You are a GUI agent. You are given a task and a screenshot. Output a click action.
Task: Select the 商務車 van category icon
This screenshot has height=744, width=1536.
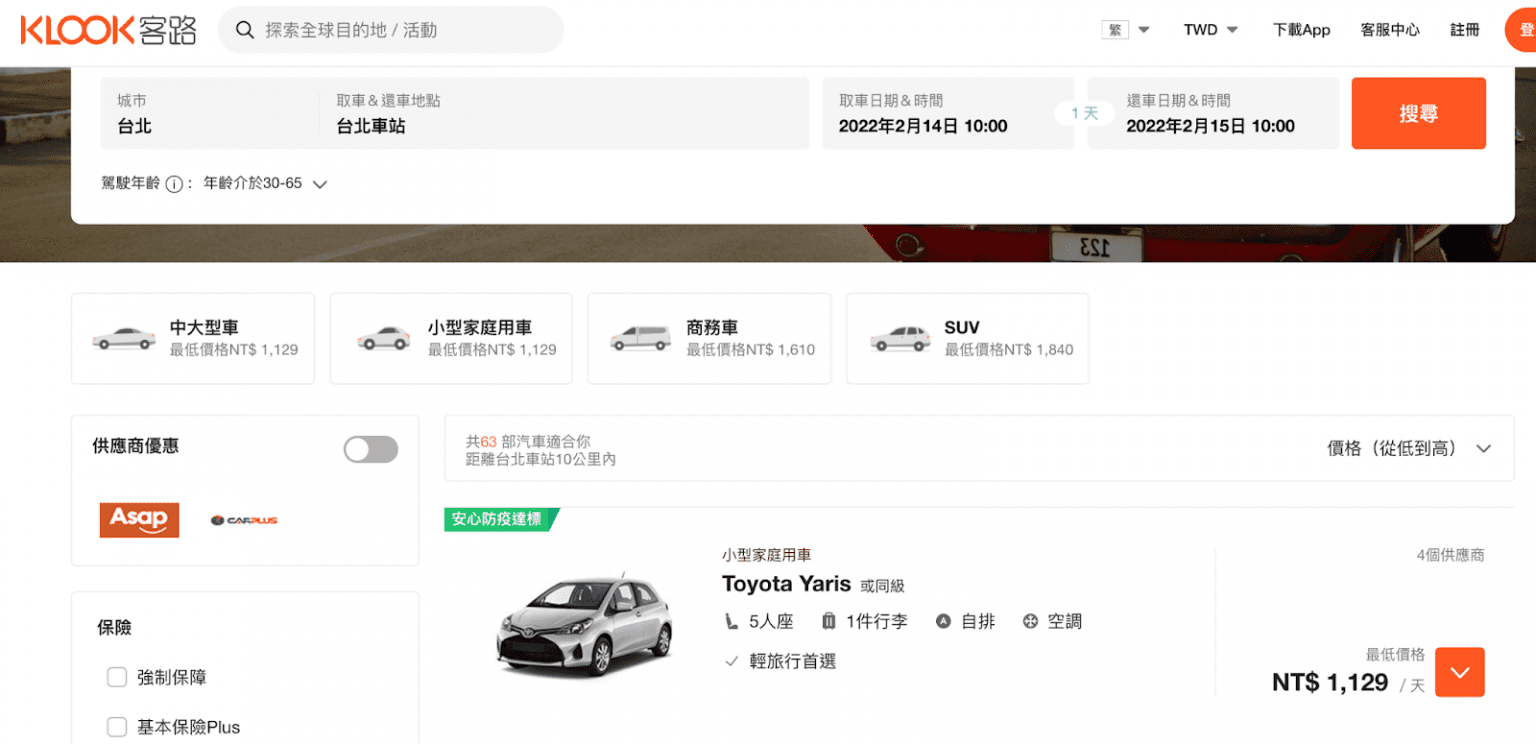point(640,338)
